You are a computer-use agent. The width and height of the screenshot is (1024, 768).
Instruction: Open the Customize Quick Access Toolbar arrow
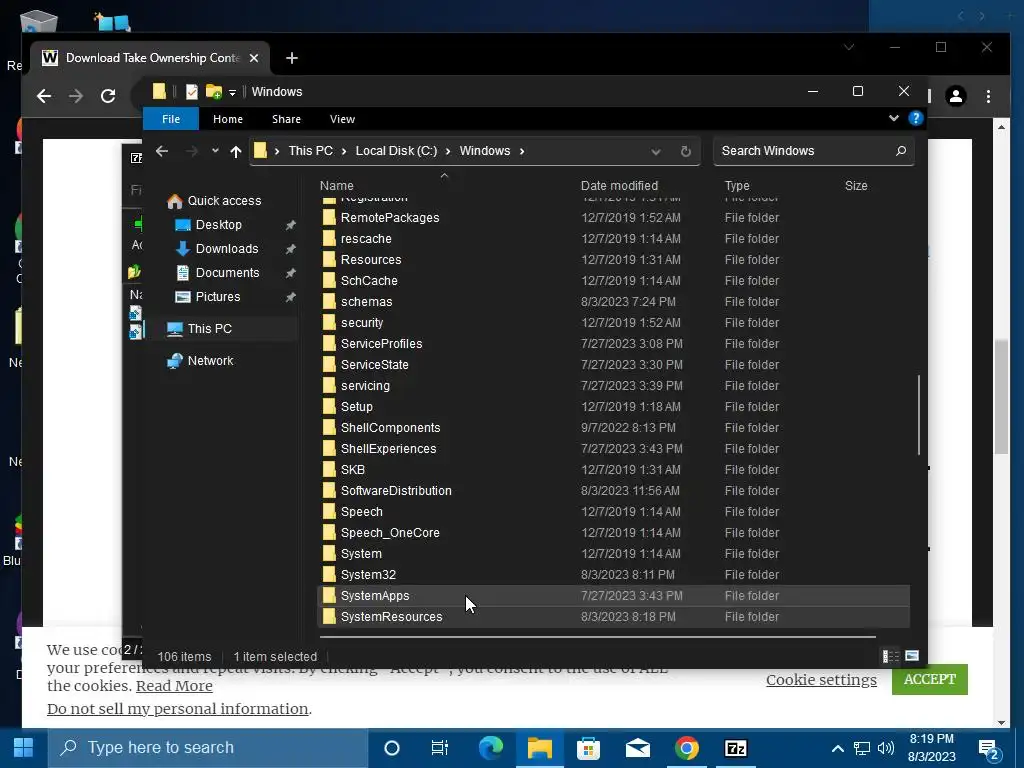232,93
